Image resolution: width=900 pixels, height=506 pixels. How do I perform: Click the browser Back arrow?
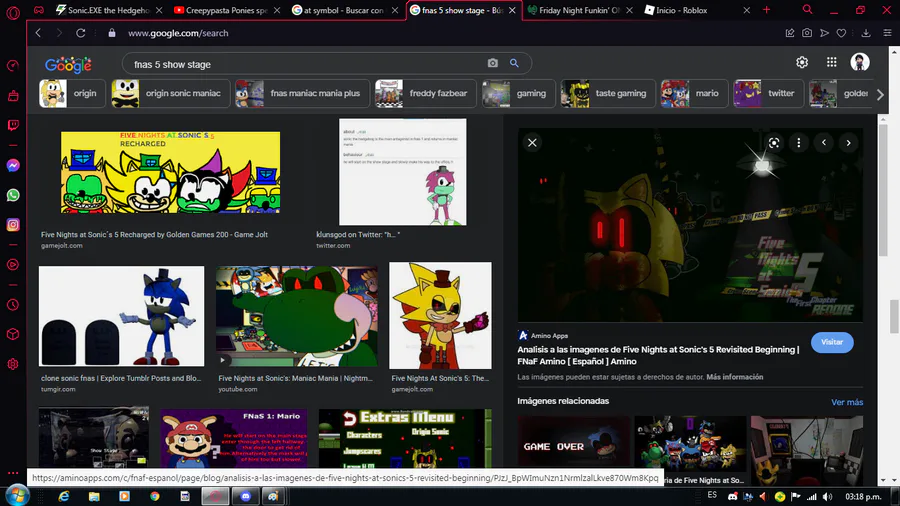click(x=38, y=33)
